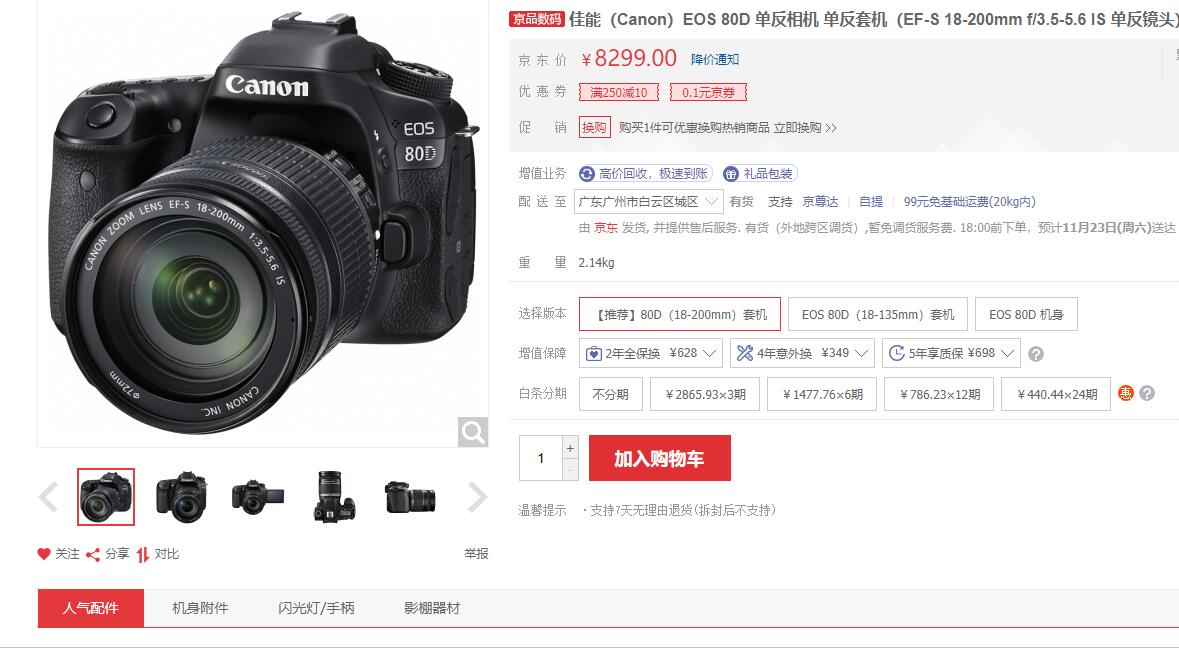This screenshot has height=648, width=1179.
Task: Switch to the 闪光灯/手柄 tab
Action: coord(316,608)
